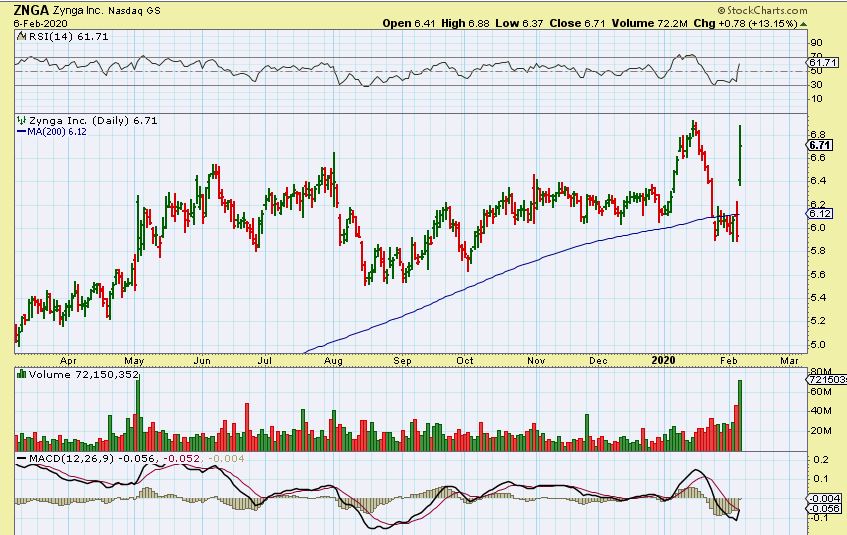Click the Apr label on the date axis
This screenshot has height=535, width=847.
tap(68, 361)
